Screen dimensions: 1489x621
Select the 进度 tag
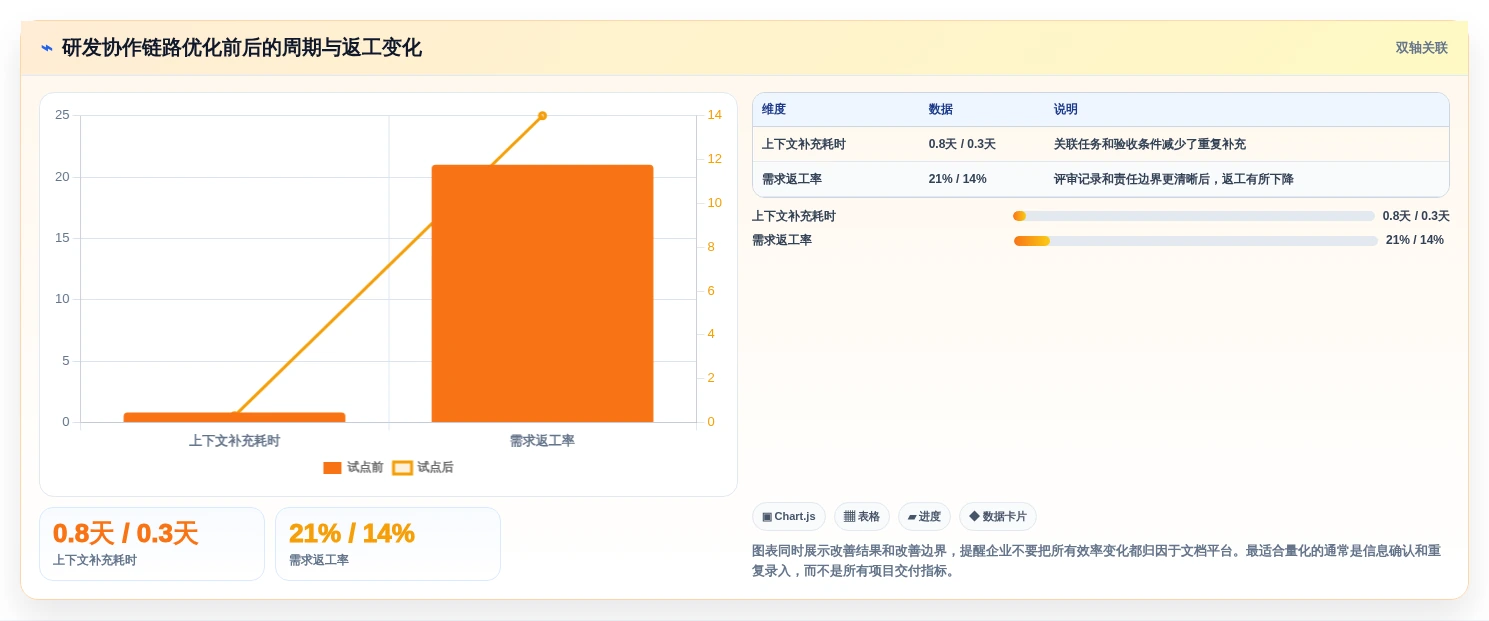pos(924,516)
